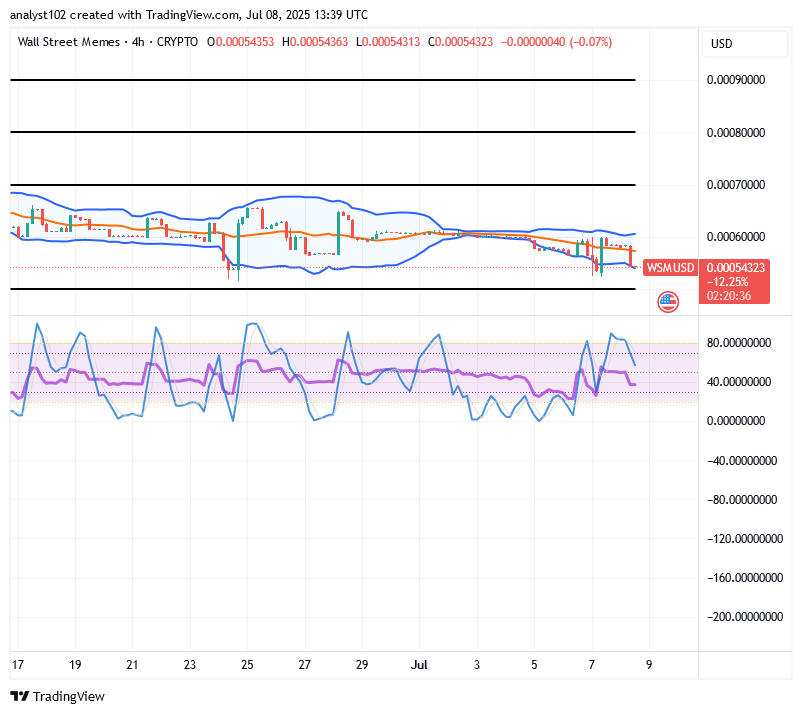Click the open value O0.00054353
Viewport: 802px width, 714px height.
[240, 42]
